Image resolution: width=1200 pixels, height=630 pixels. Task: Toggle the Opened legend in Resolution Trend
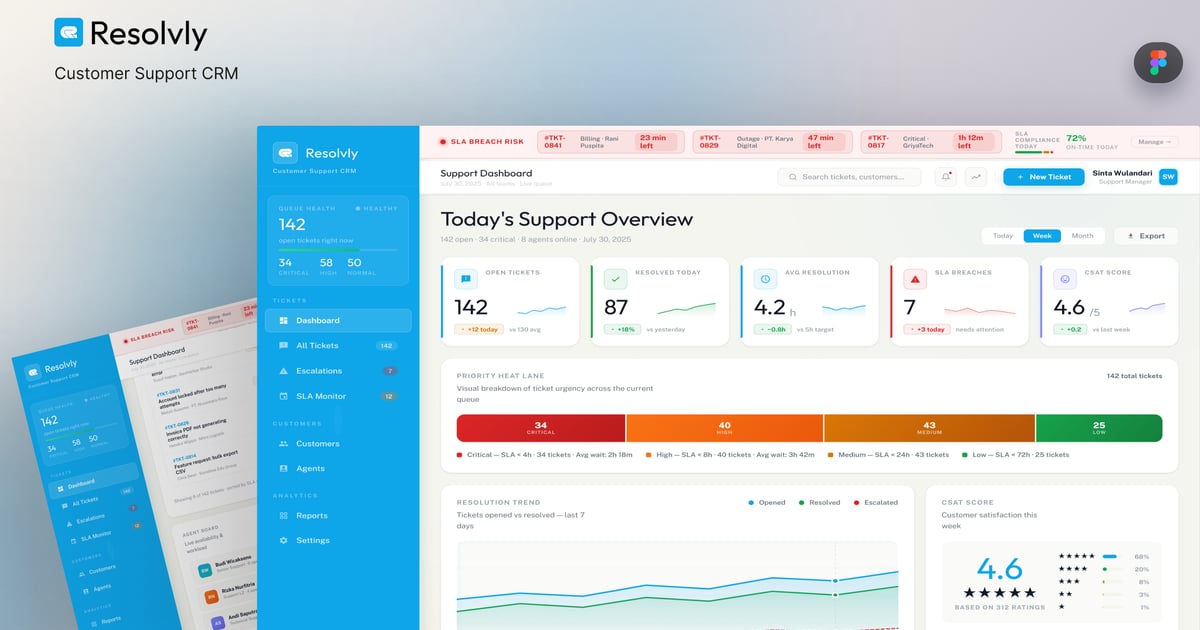tap(765, 502)
